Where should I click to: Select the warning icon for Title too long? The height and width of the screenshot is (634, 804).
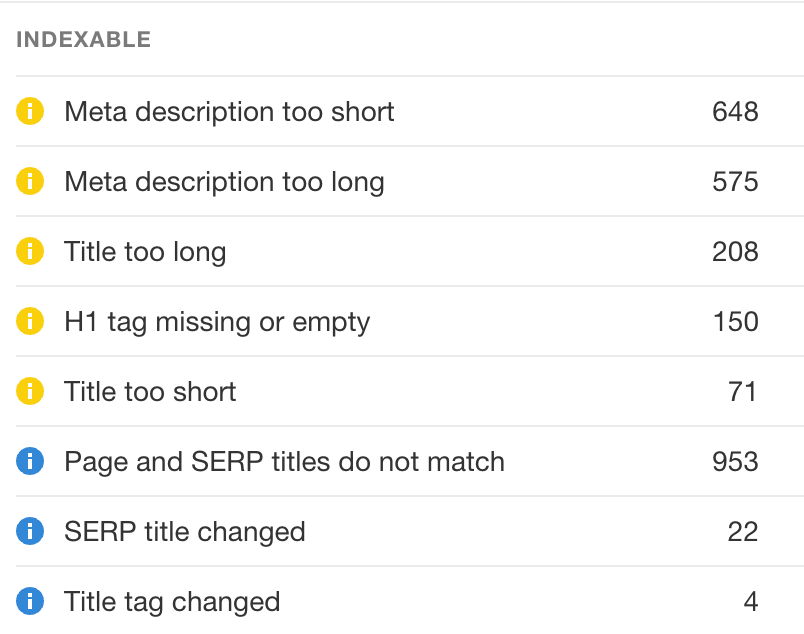coord(30,252)
